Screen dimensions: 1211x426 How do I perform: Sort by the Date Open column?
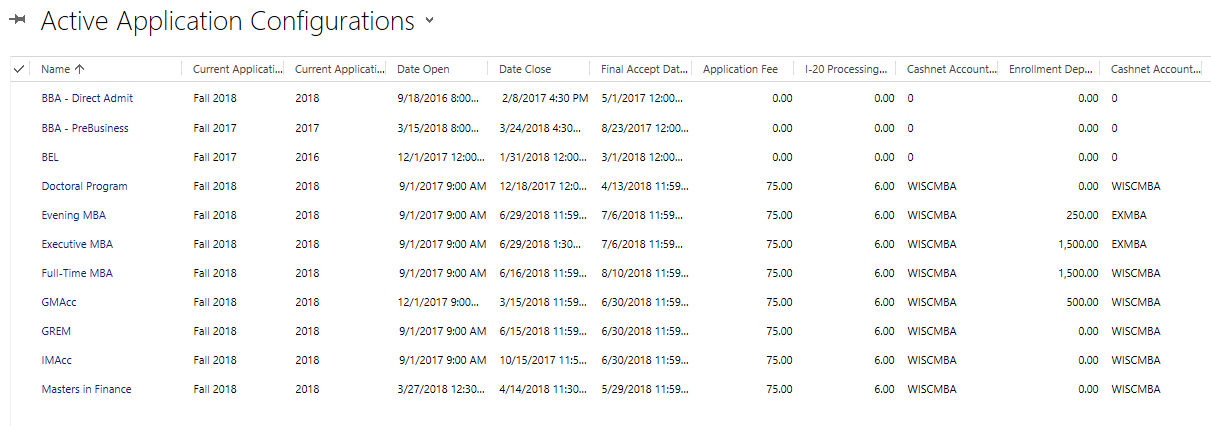pos(423,69)
